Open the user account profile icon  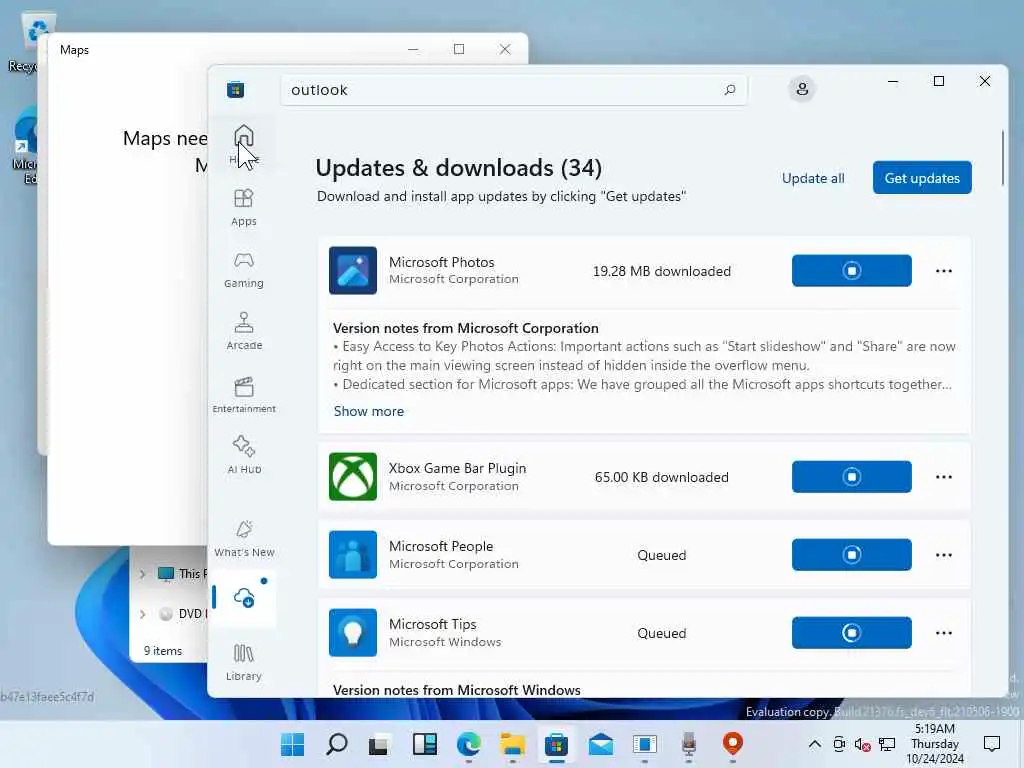click(802, 89)
